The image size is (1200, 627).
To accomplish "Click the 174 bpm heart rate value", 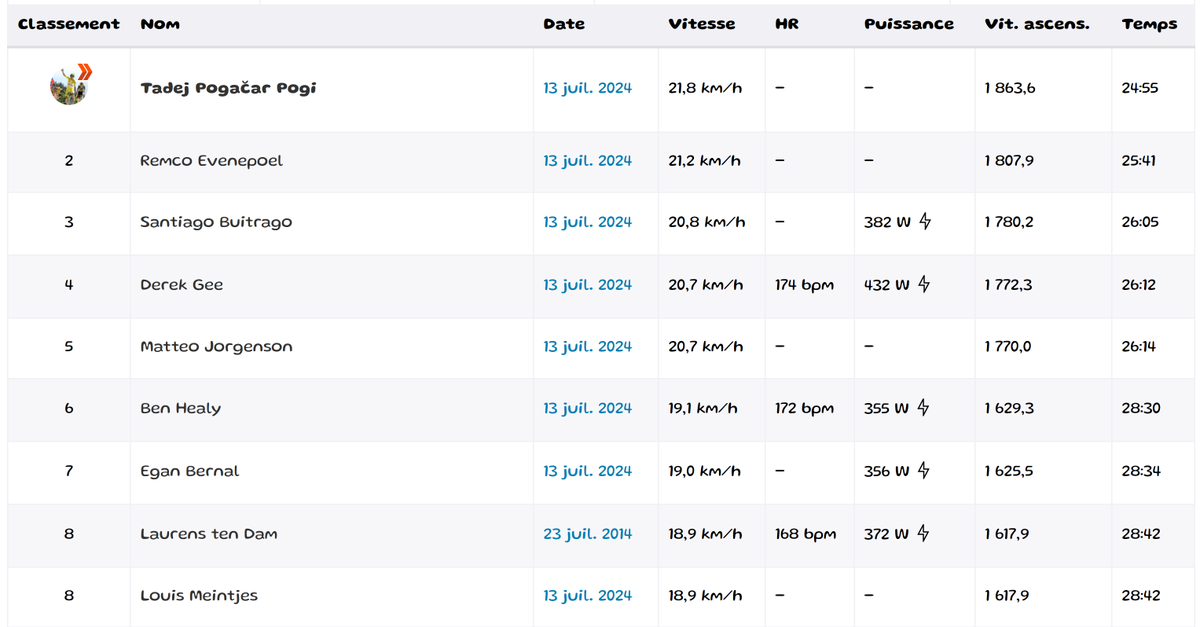I will coord(804,285).
